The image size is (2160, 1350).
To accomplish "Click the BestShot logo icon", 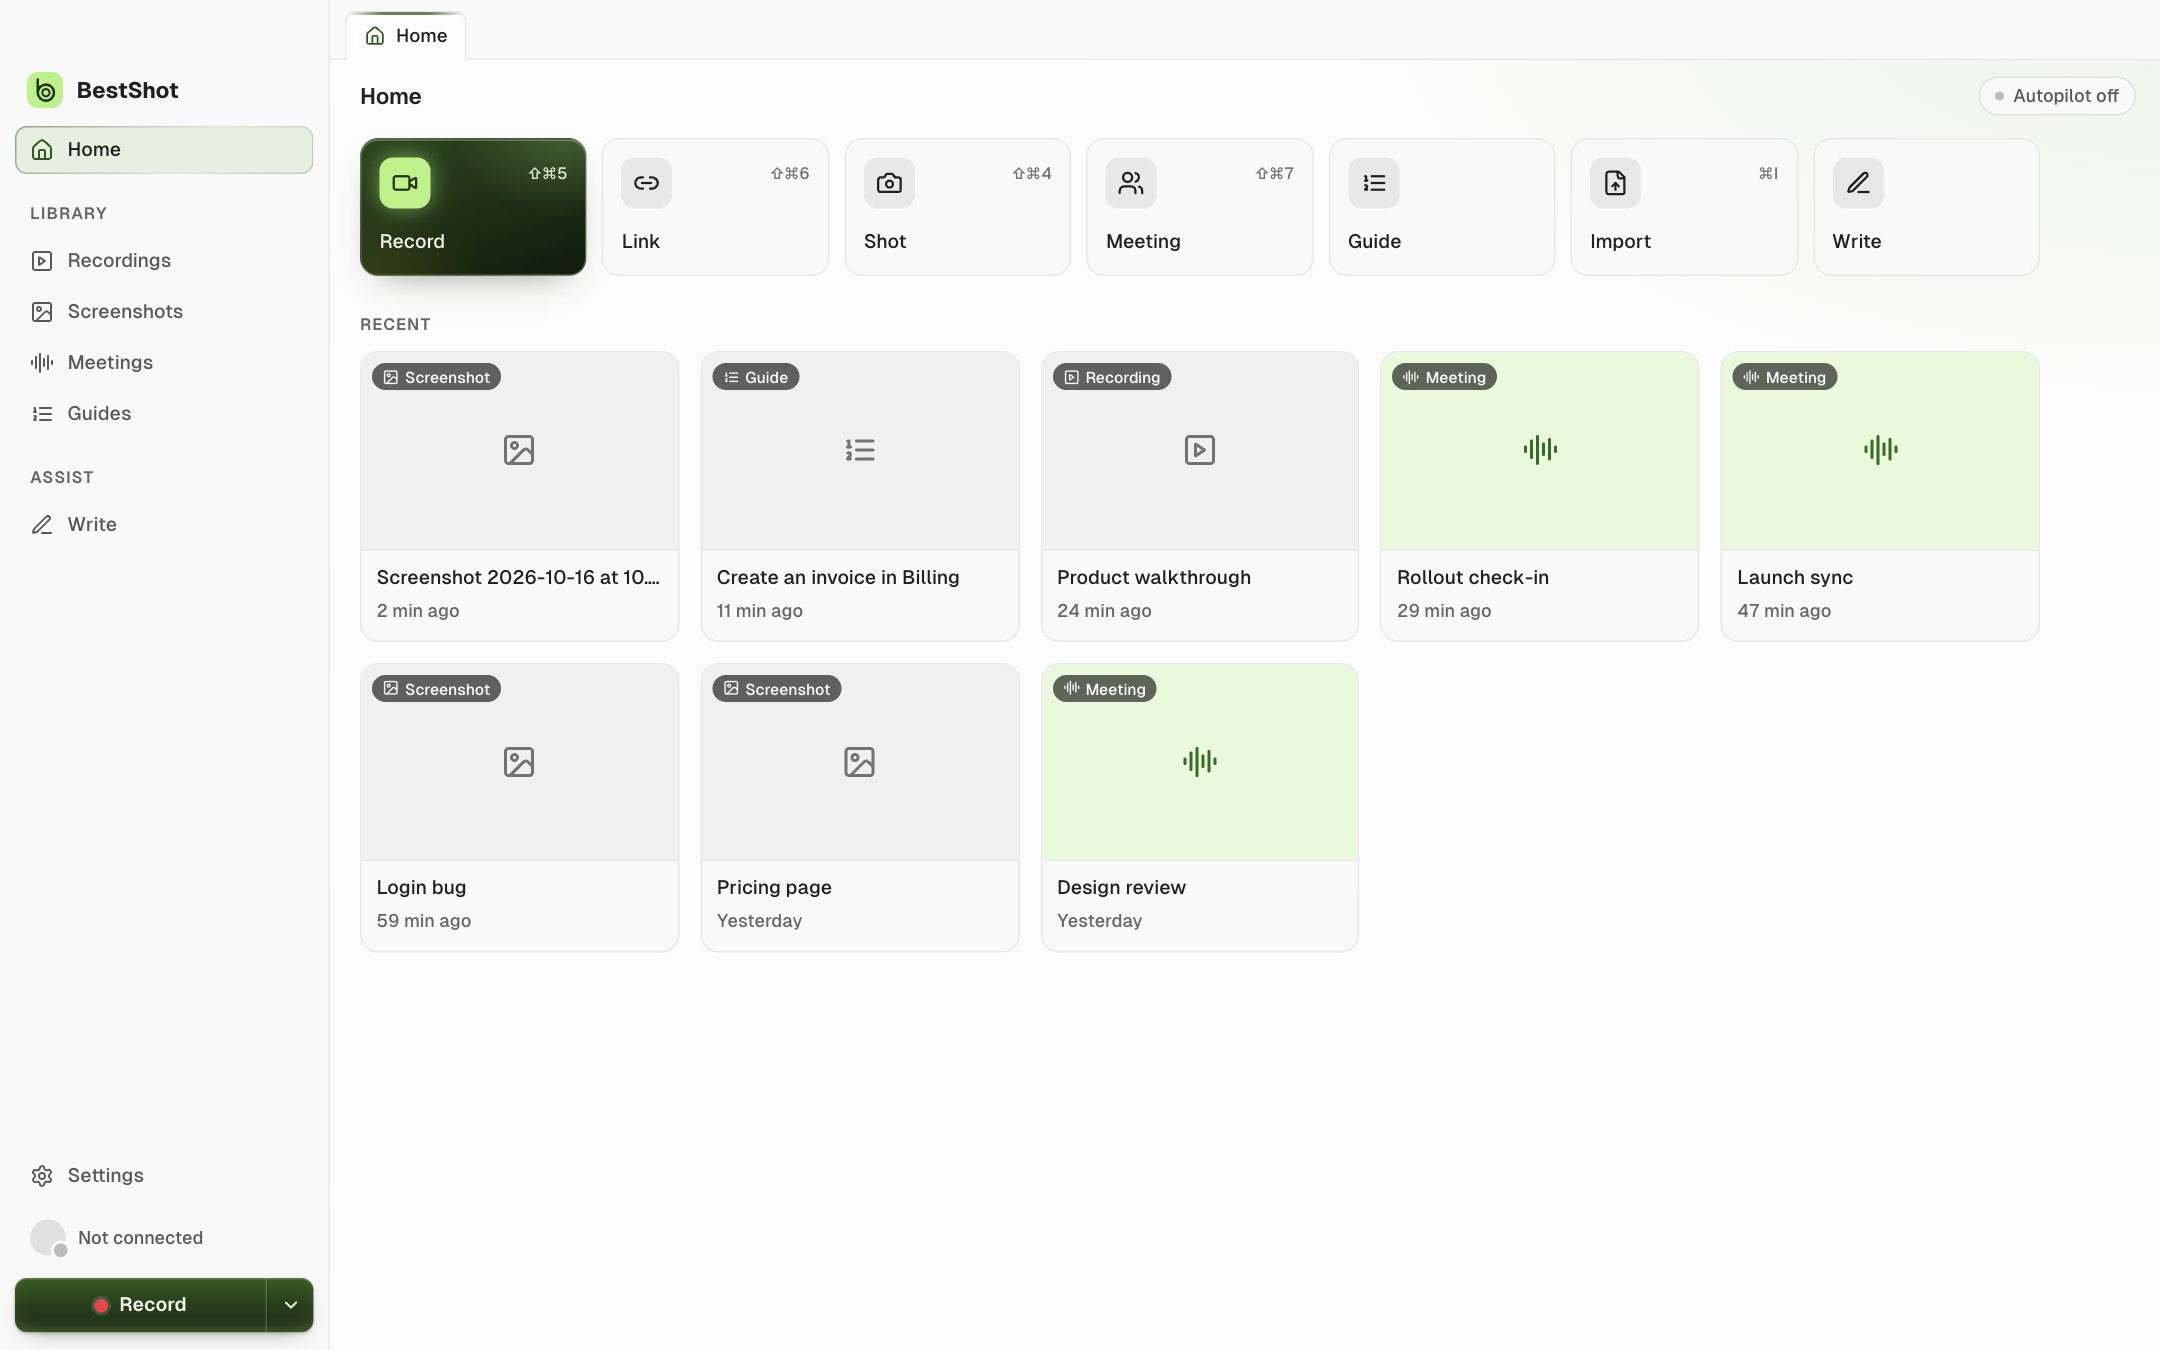I will coord(45,90).
